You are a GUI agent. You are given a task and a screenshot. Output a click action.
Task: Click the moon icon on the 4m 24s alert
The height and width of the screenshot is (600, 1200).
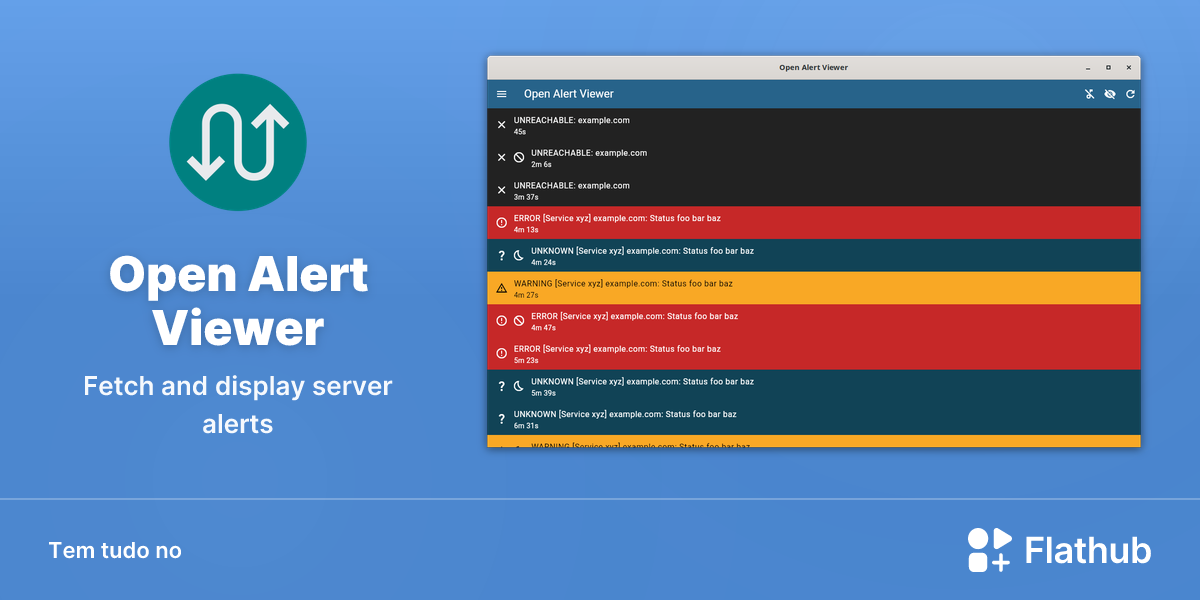519,255
